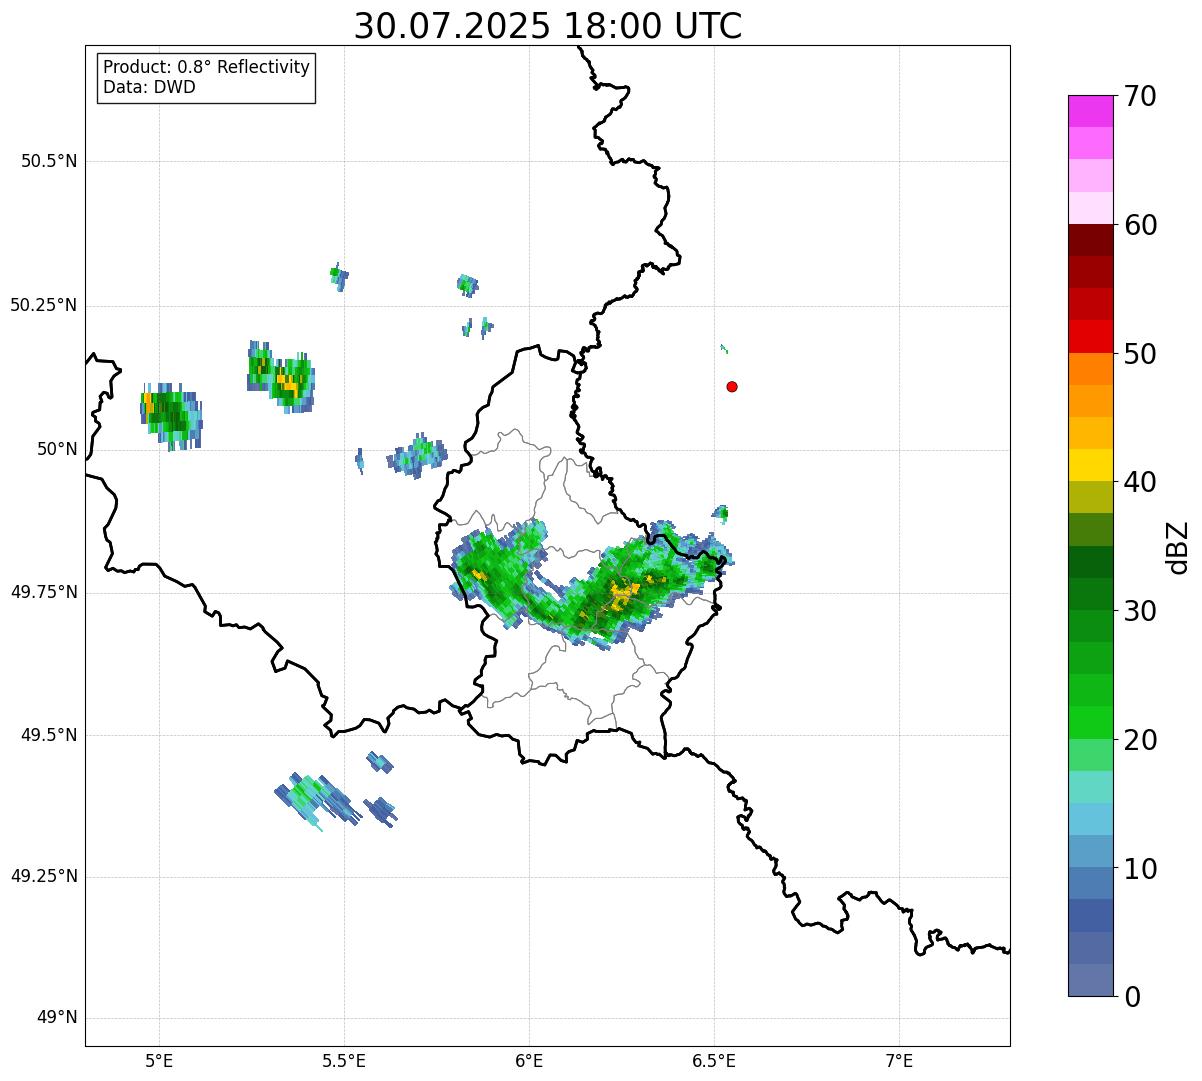Select the 50°N latitude label
Screen dimensions: 1202x1081
(57, 449)
